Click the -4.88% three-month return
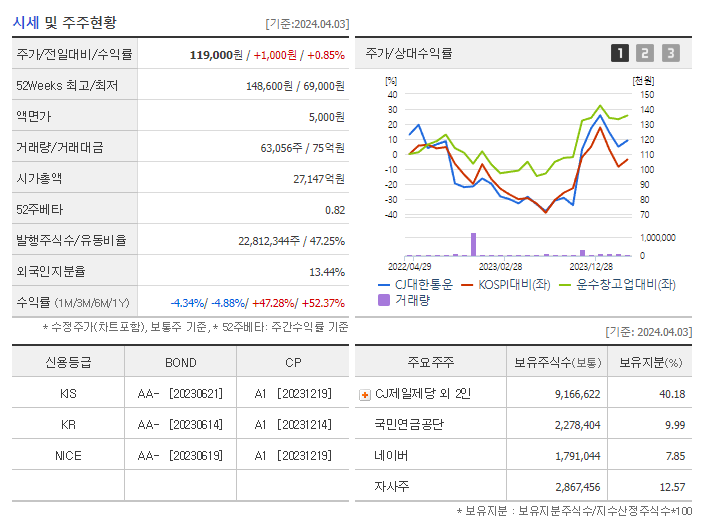 click(228, 303)
